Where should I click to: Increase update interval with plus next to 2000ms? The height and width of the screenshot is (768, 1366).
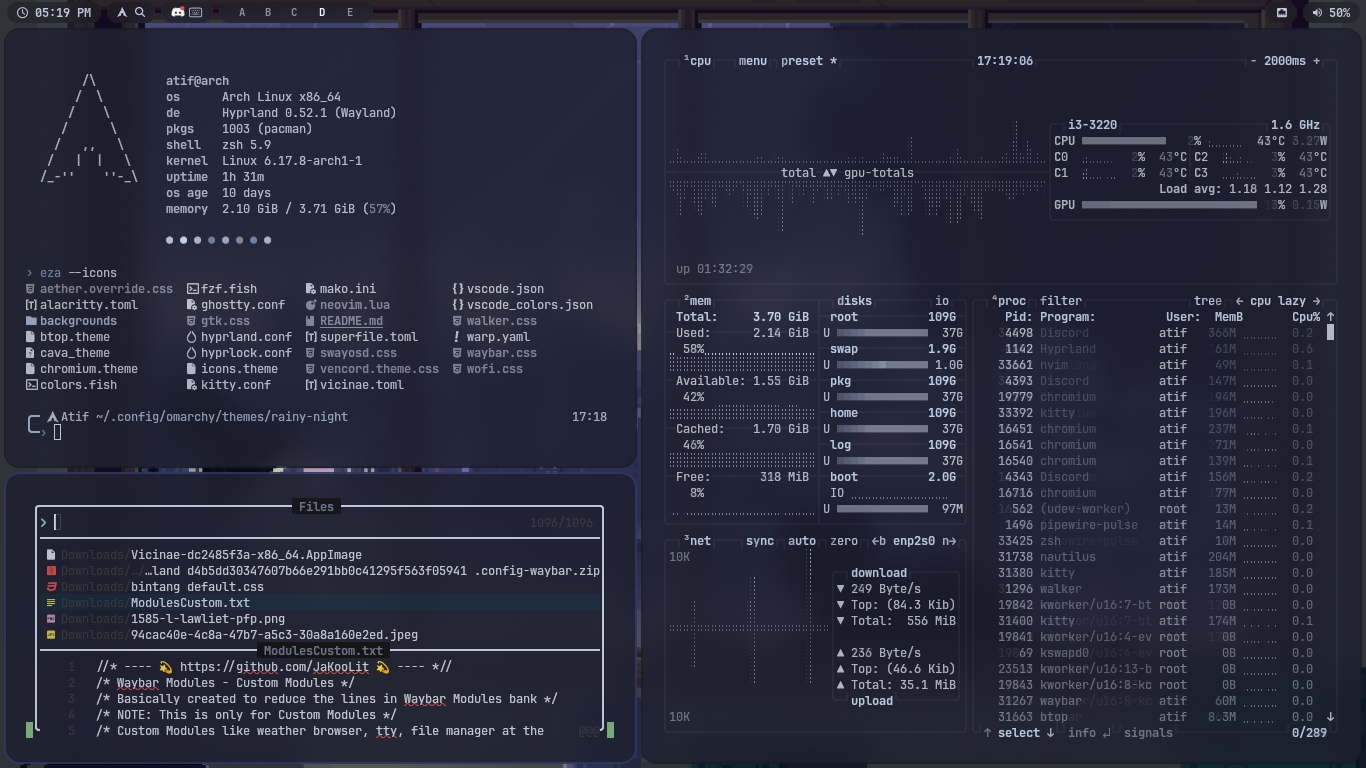tap(1316, 61)
